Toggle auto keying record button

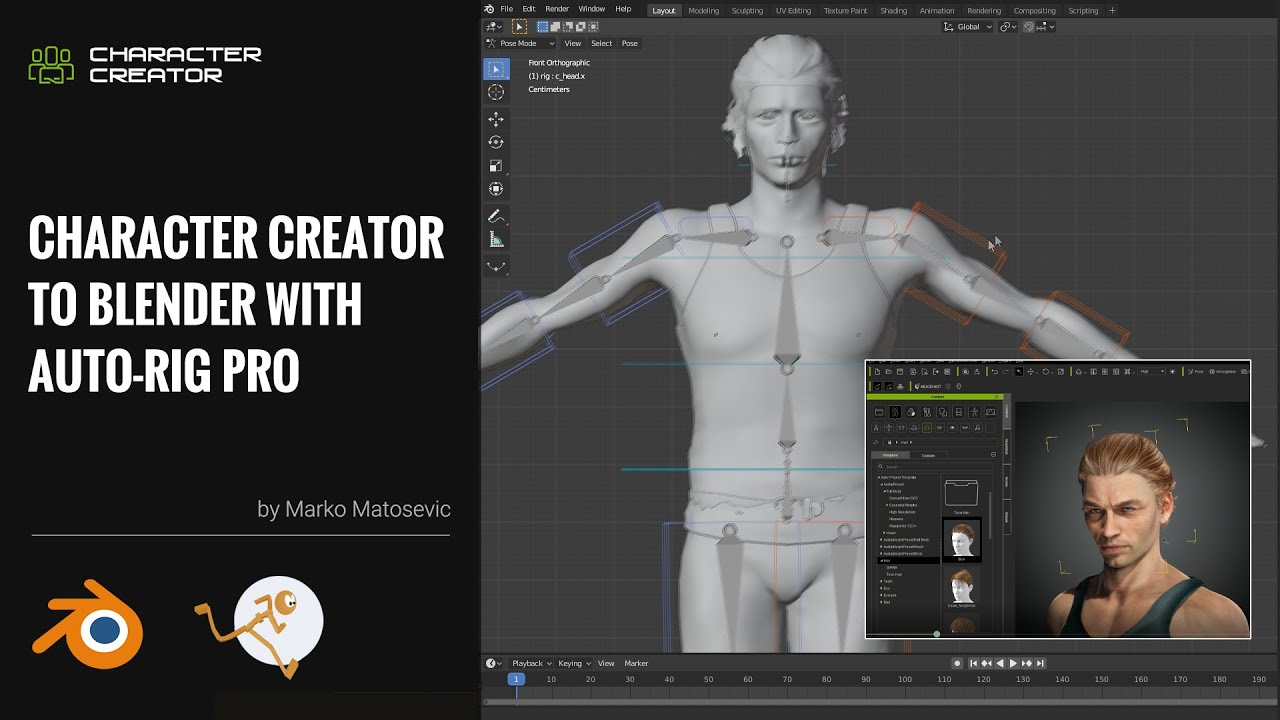click(957, 663)
